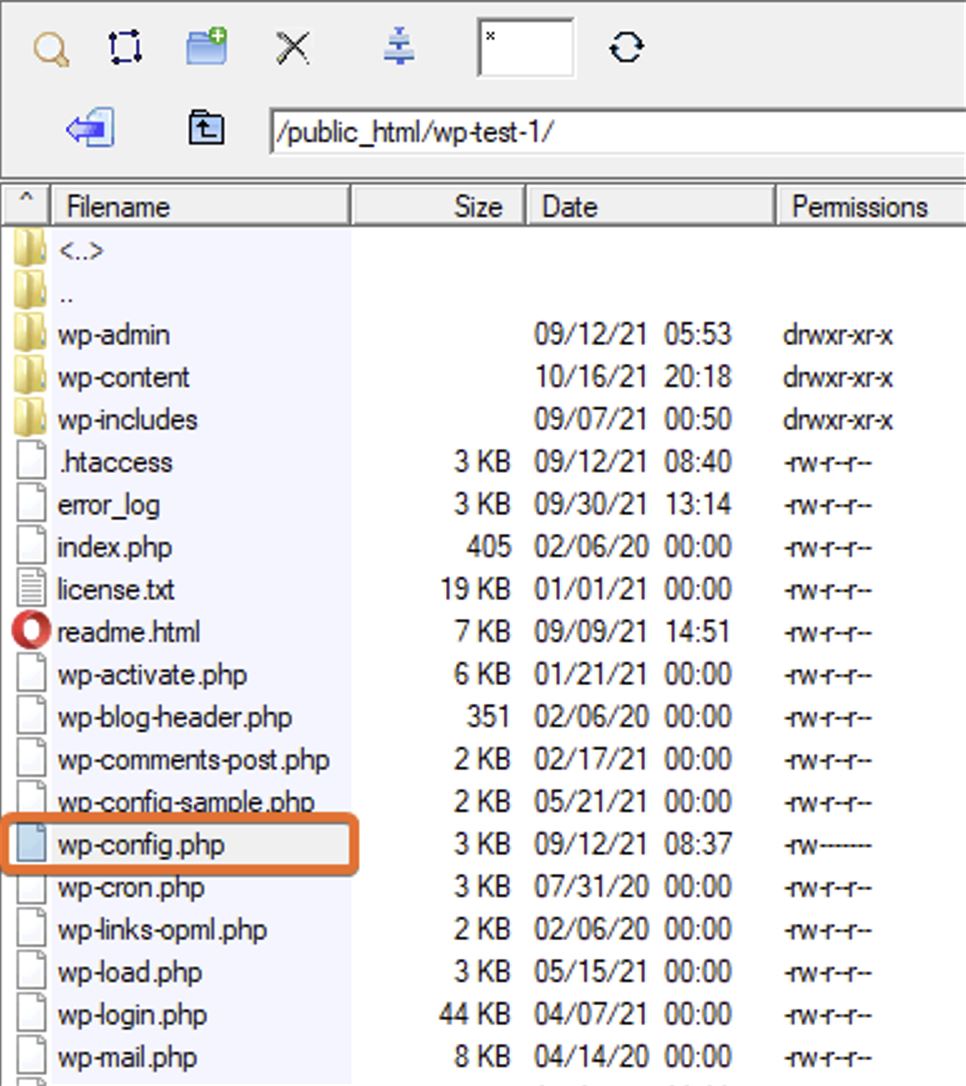Screen dimensions: 966x1086
Task: Select the wp-config.php file
Action: tap(141, 845)
